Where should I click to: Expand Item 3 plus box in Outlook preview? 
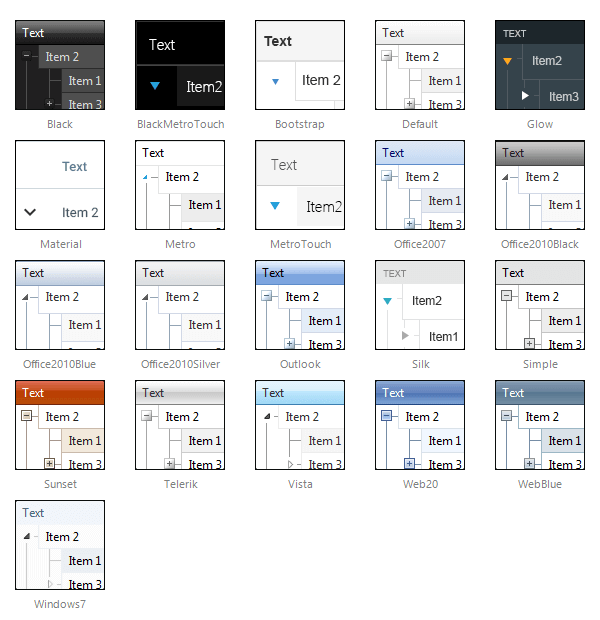pyautogui.click(x=290, y=344)
